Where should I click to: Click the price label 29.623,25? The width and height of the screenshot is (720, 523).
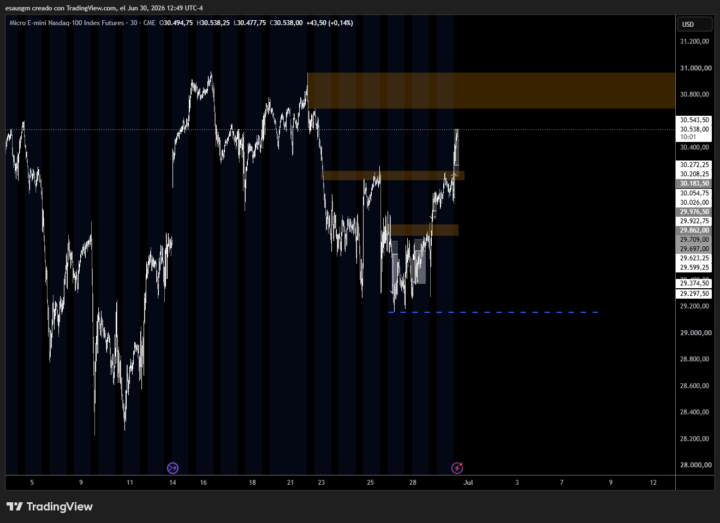coord(694,258)
